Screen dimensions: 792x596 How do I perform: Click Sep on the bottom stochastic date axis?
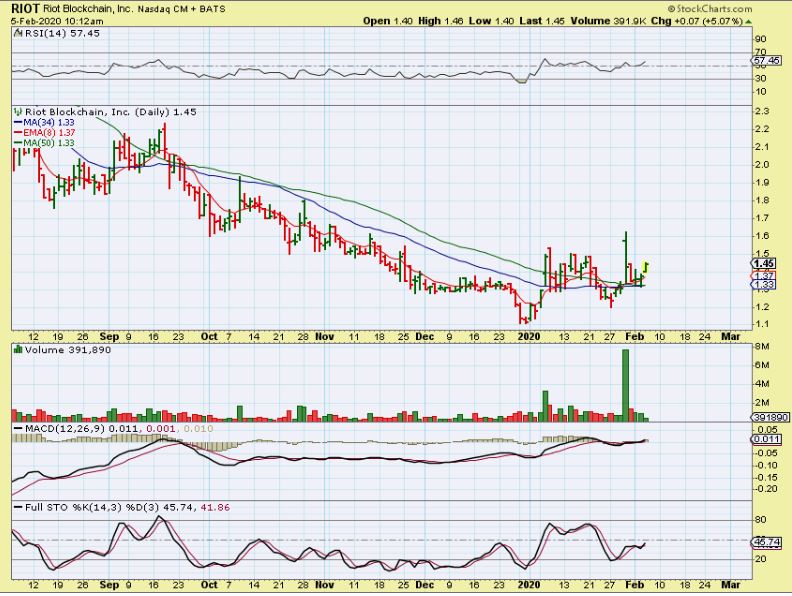click(109, 585)
